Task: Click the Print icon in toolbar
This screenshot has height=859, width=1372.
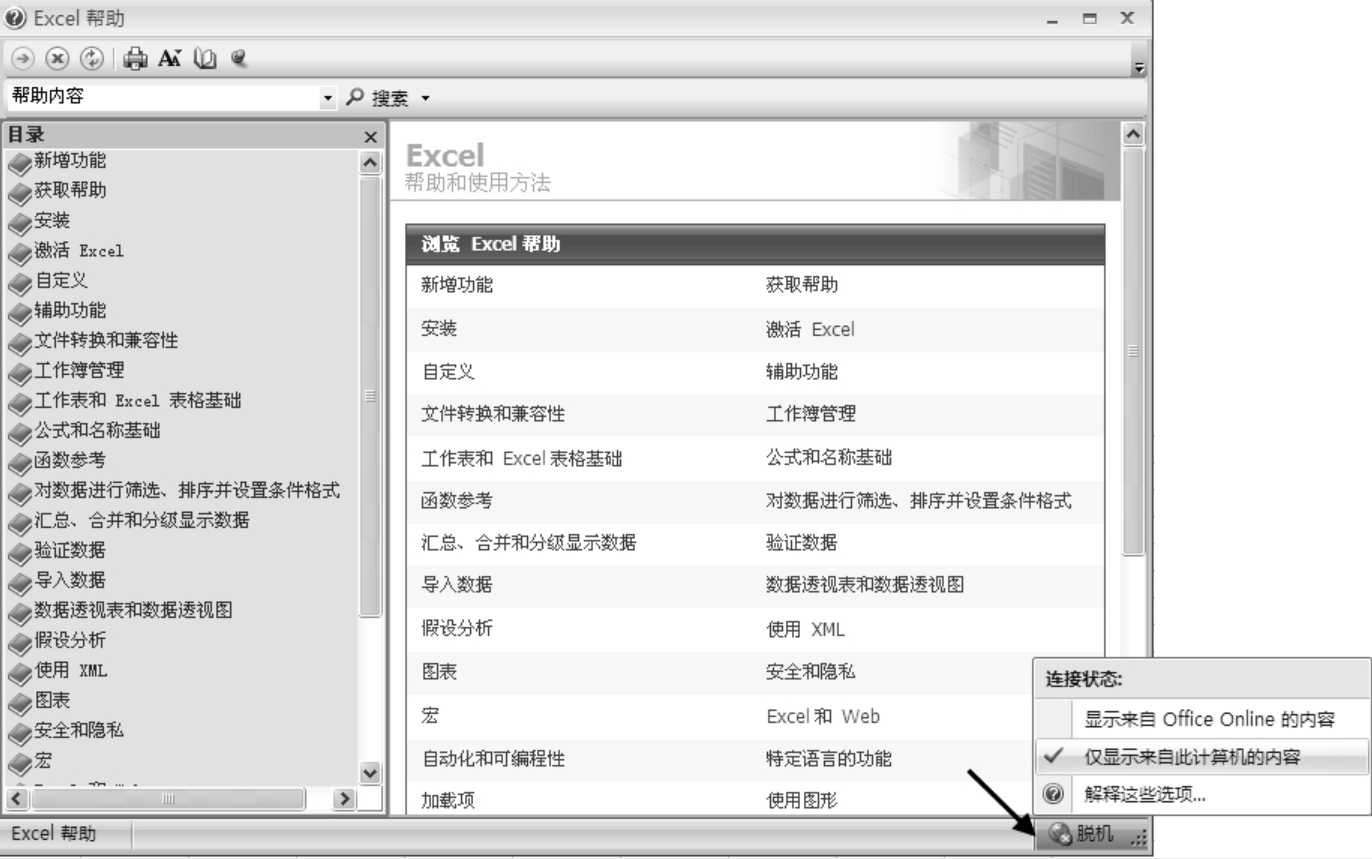Action: point(136,60)
